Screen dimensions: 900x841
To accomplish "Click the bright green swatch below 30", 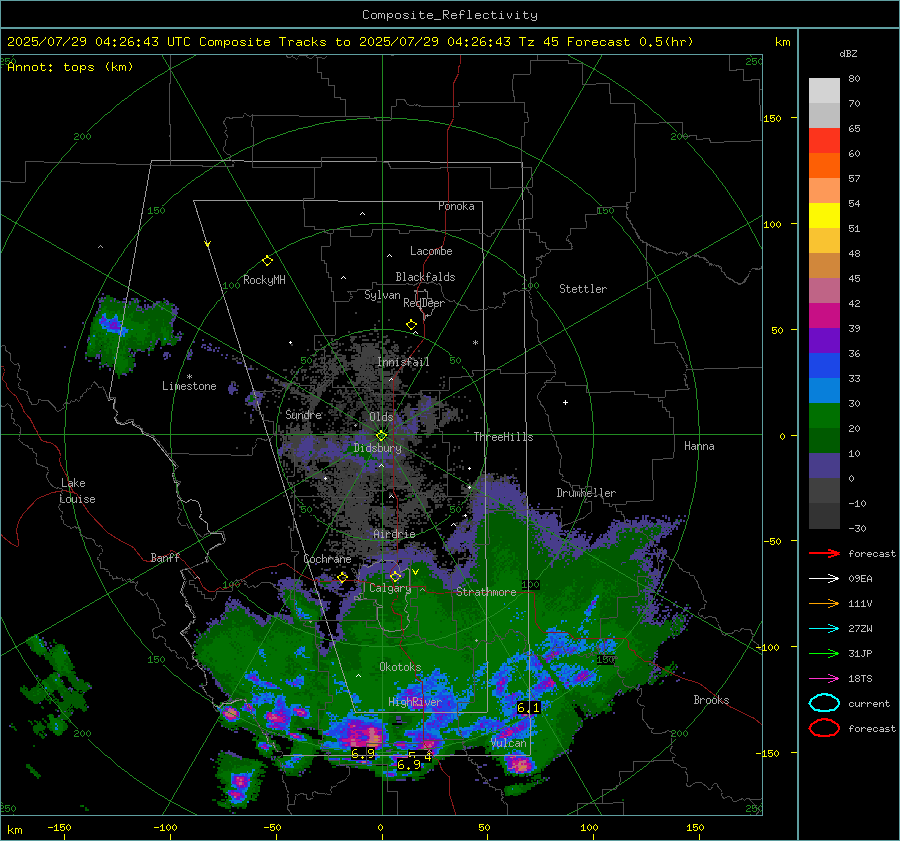I will click(x=824, y=416).
